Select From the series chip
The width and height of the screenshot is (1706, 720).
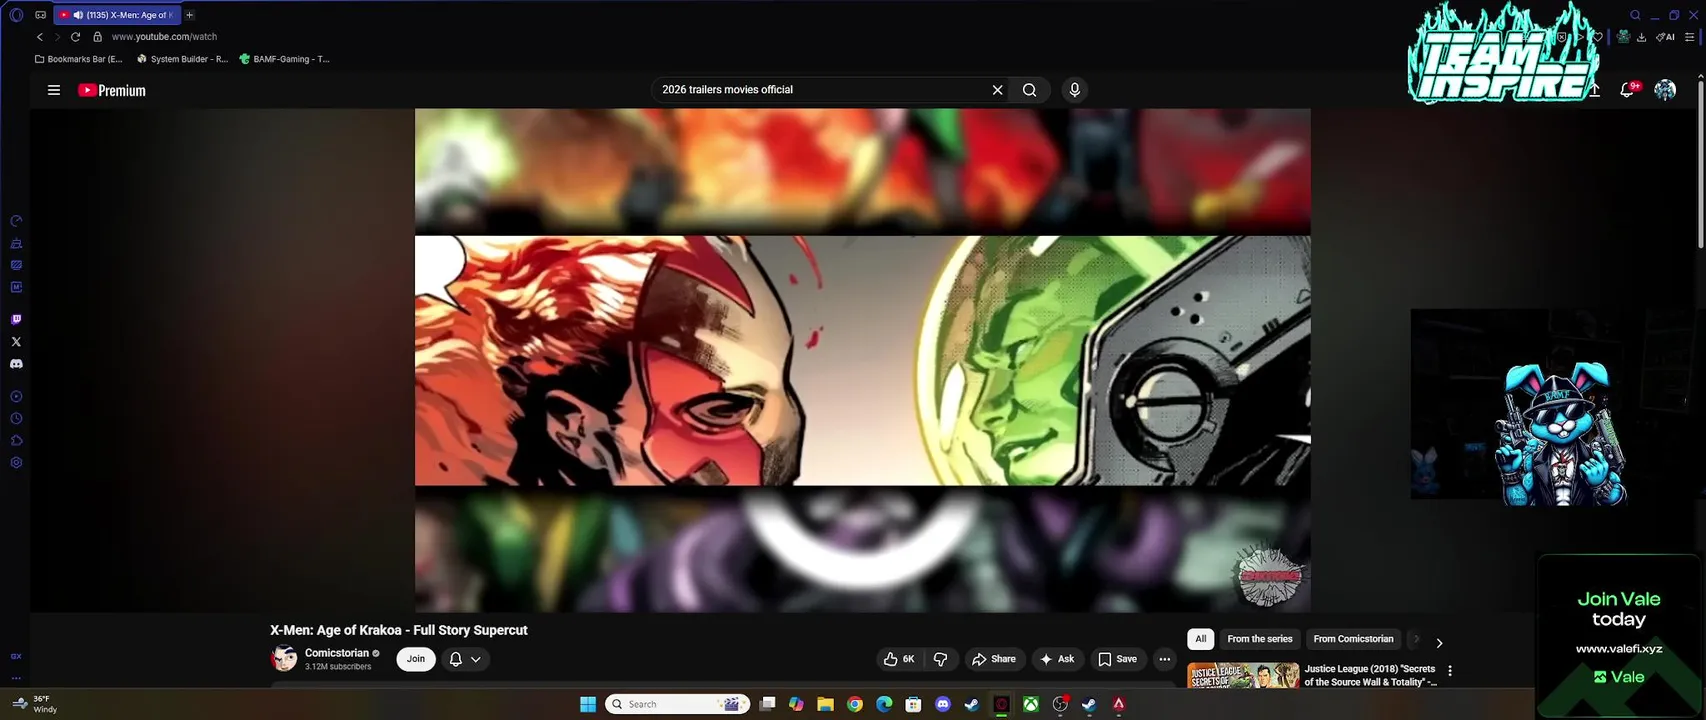(1260, 639)
